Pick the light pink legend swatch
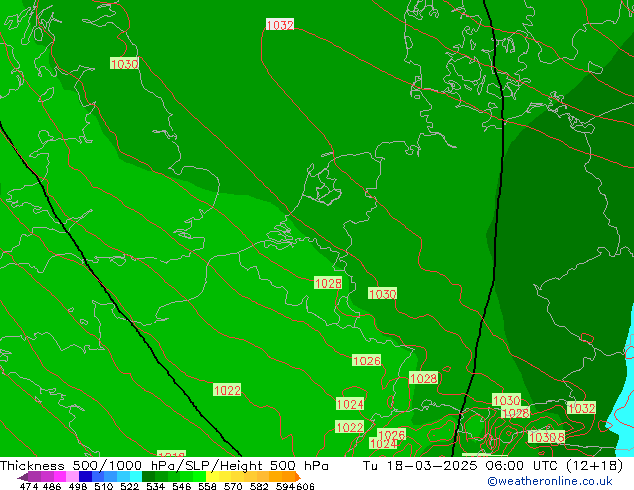The height and width of the screenshot is (490, 634). click(72, 476)
